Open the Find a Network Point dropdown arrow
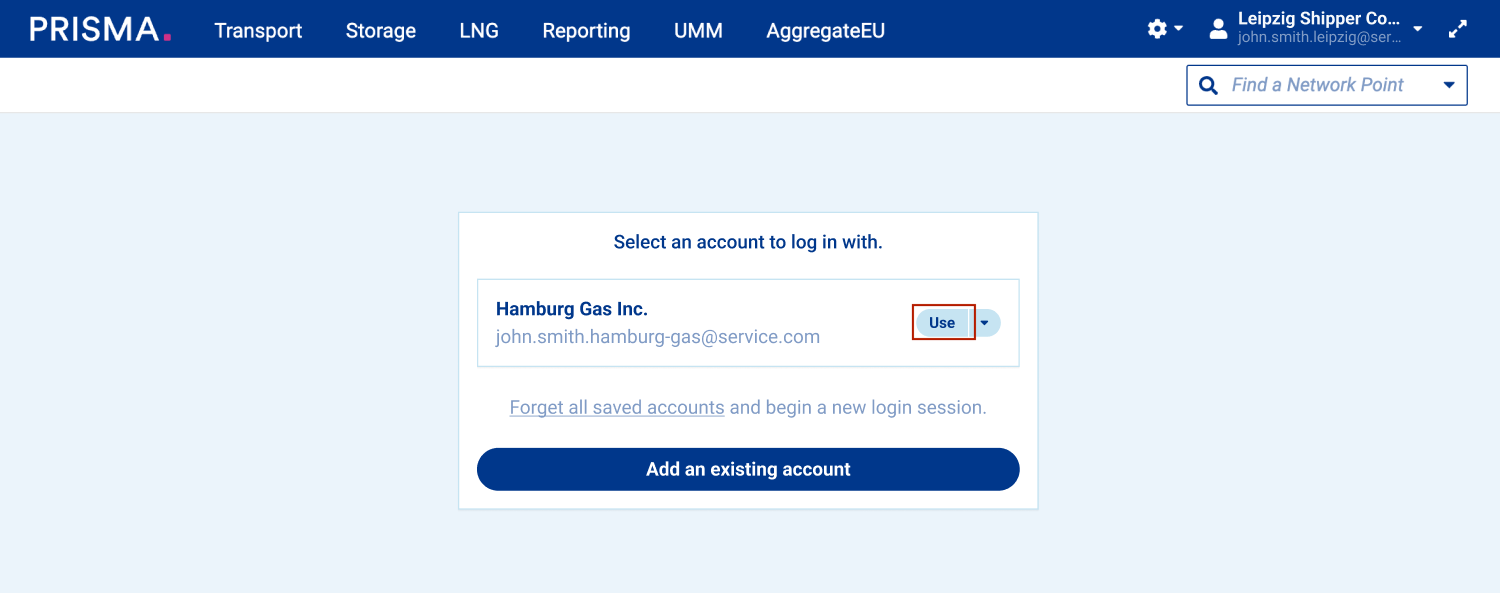The height and width of the screenshot is (593, 1500). tap(1449, 86)
